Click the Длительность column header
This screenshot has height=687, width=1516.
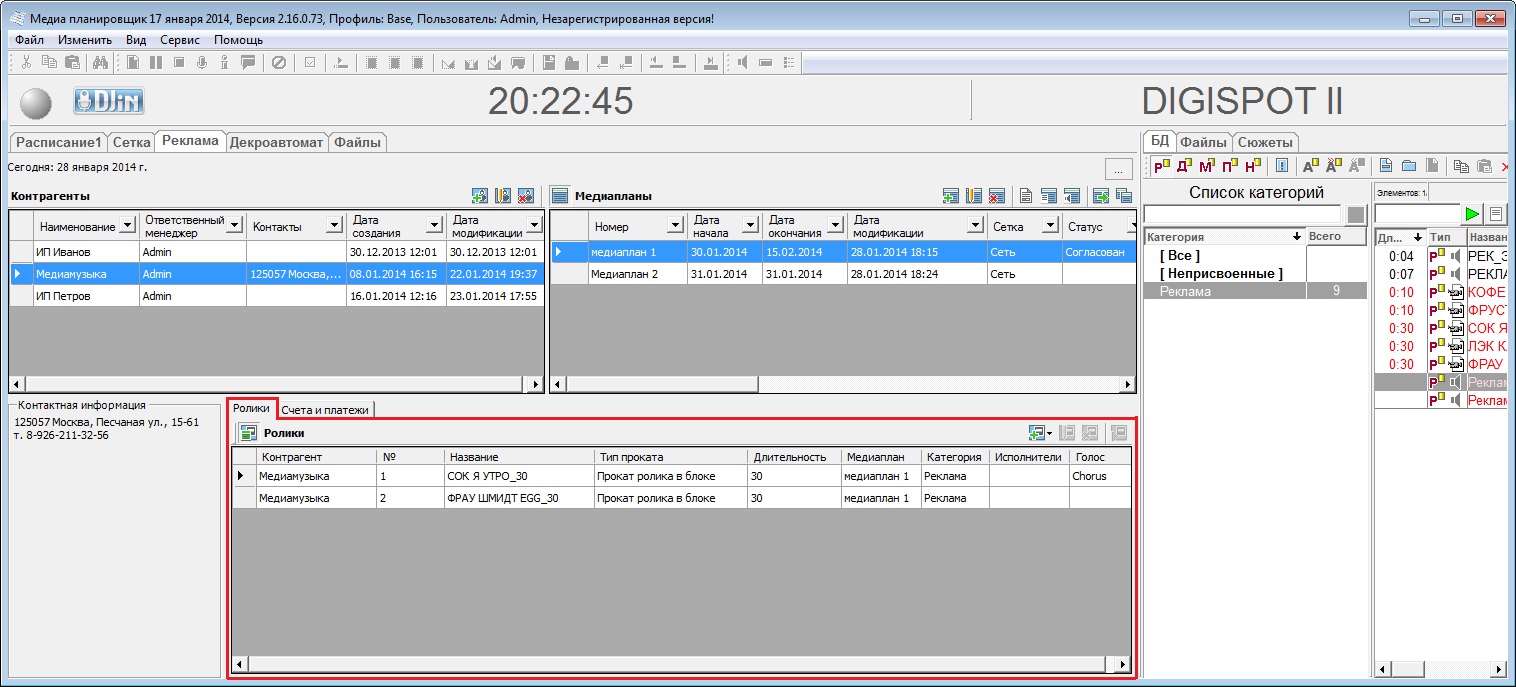click(794, 457)
